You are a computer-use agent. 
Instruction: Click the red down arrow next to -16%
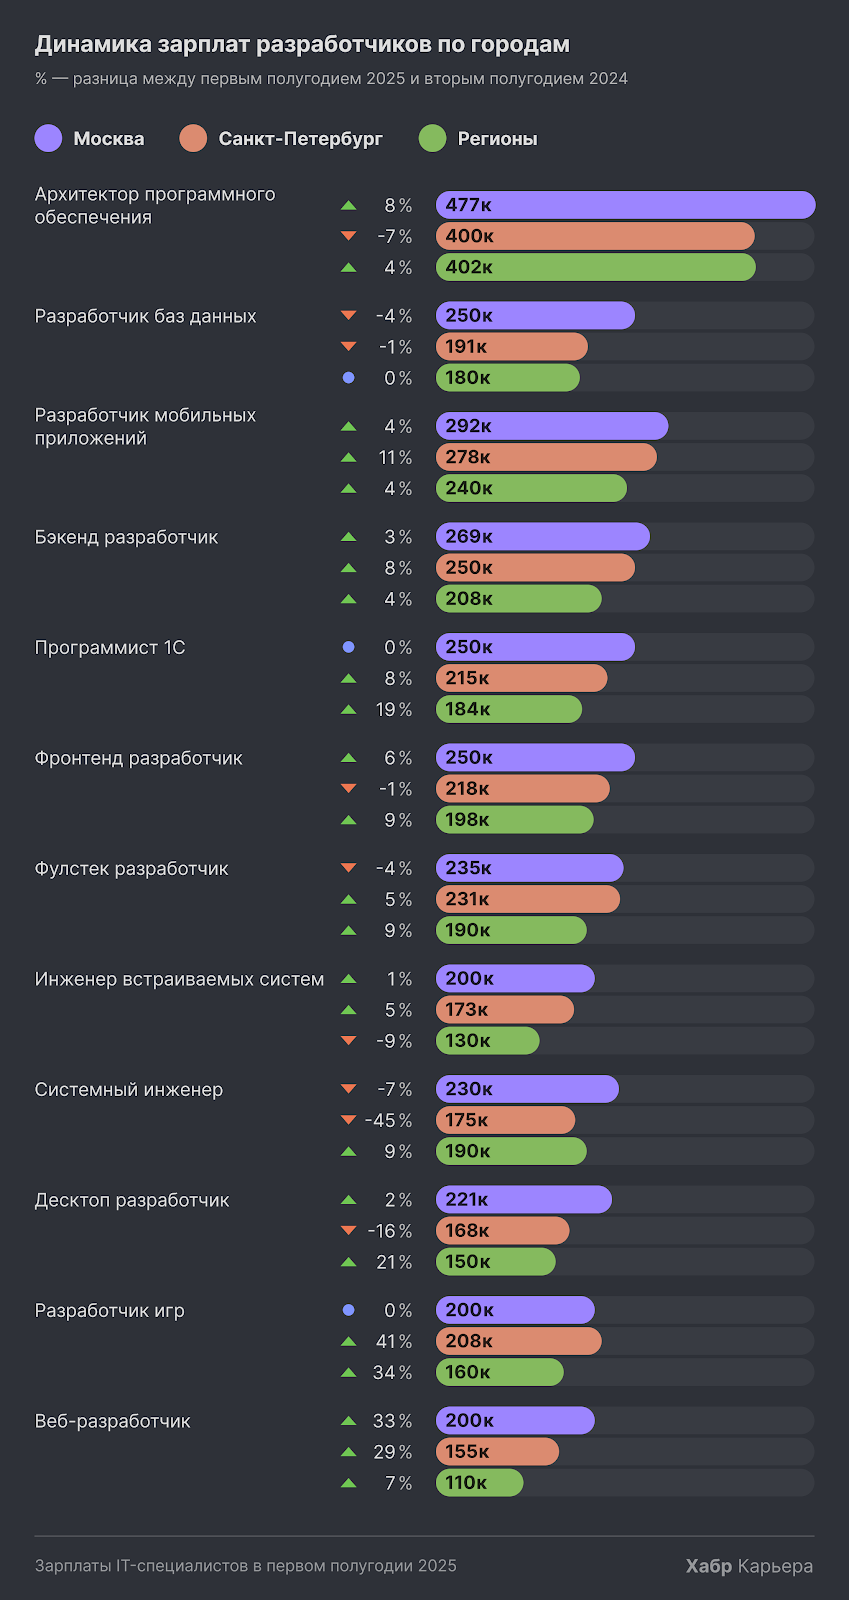point(348,1231)
